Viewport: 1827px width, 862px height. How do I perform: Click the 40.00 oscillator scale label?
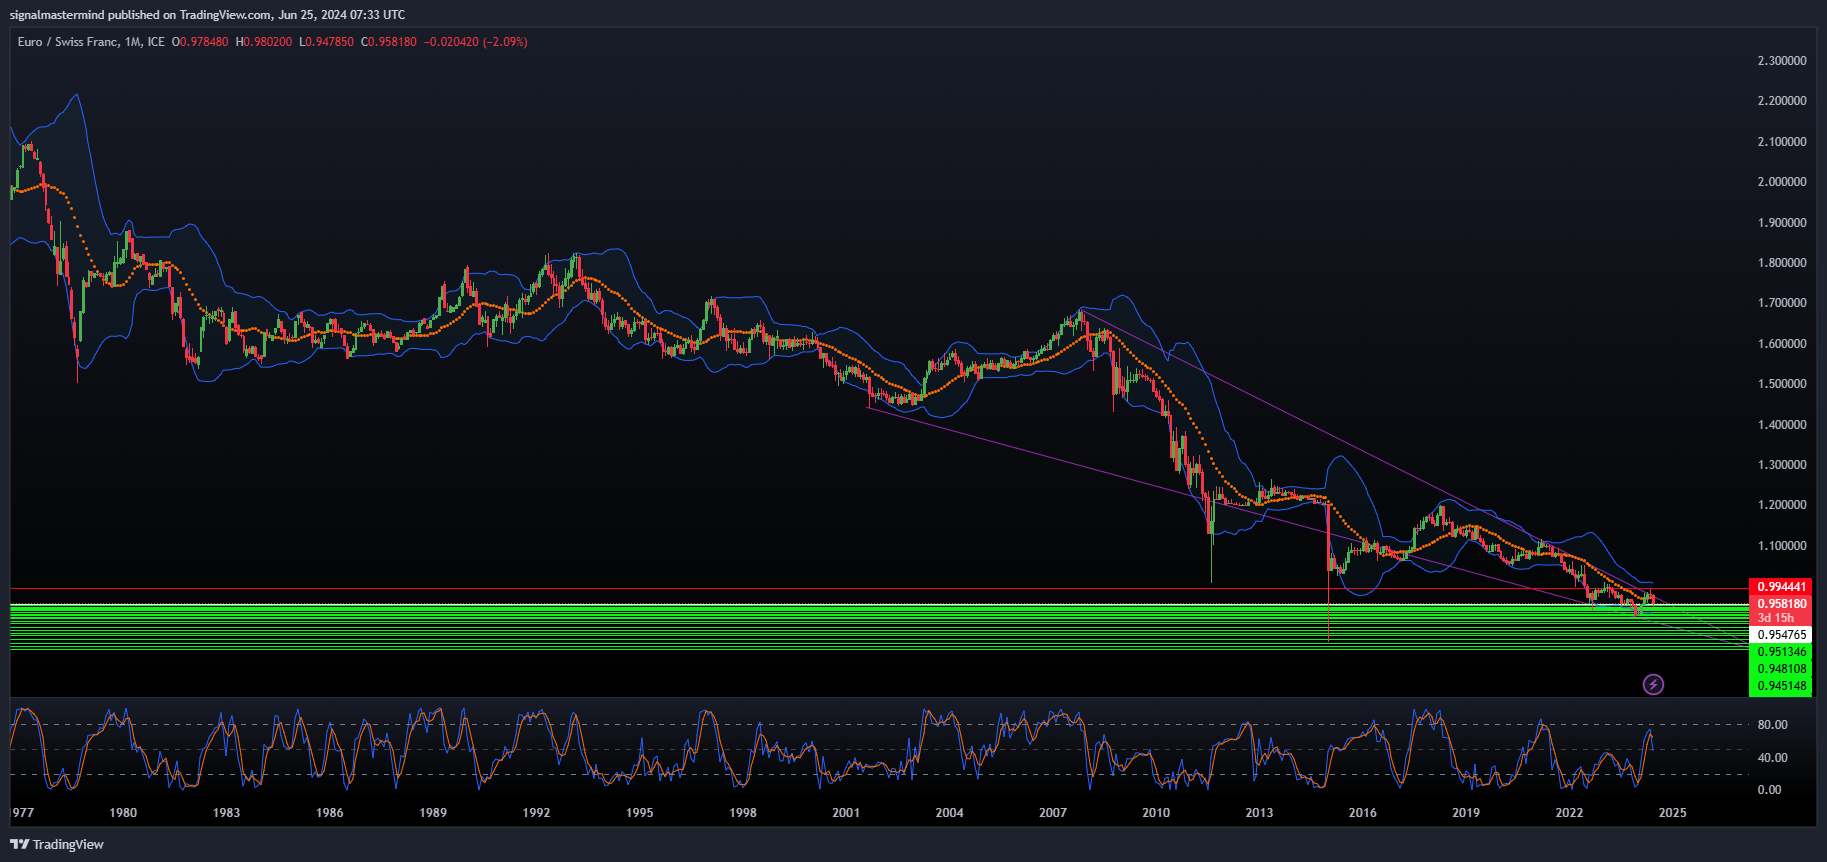pyautogui.click(x=1772, y=758)
